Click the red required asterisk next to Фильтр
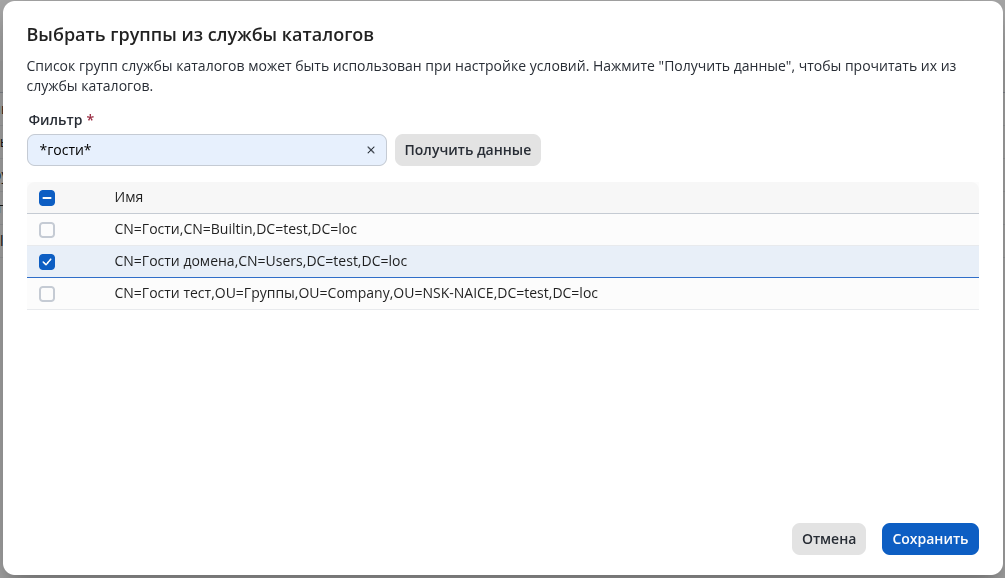The height and width of the screenshot is (578, 1005). [x=91, y=120]
